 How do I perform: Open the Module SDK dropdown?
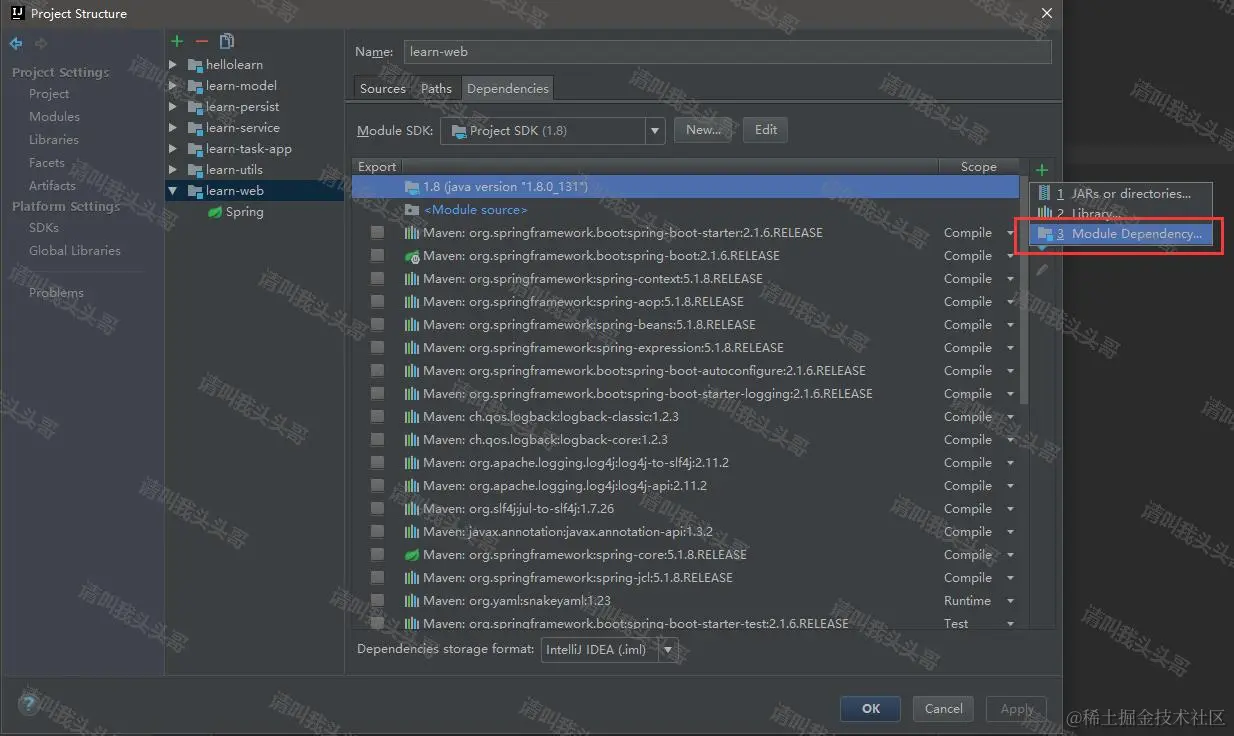pyautogui.click(x=654, y=130)
